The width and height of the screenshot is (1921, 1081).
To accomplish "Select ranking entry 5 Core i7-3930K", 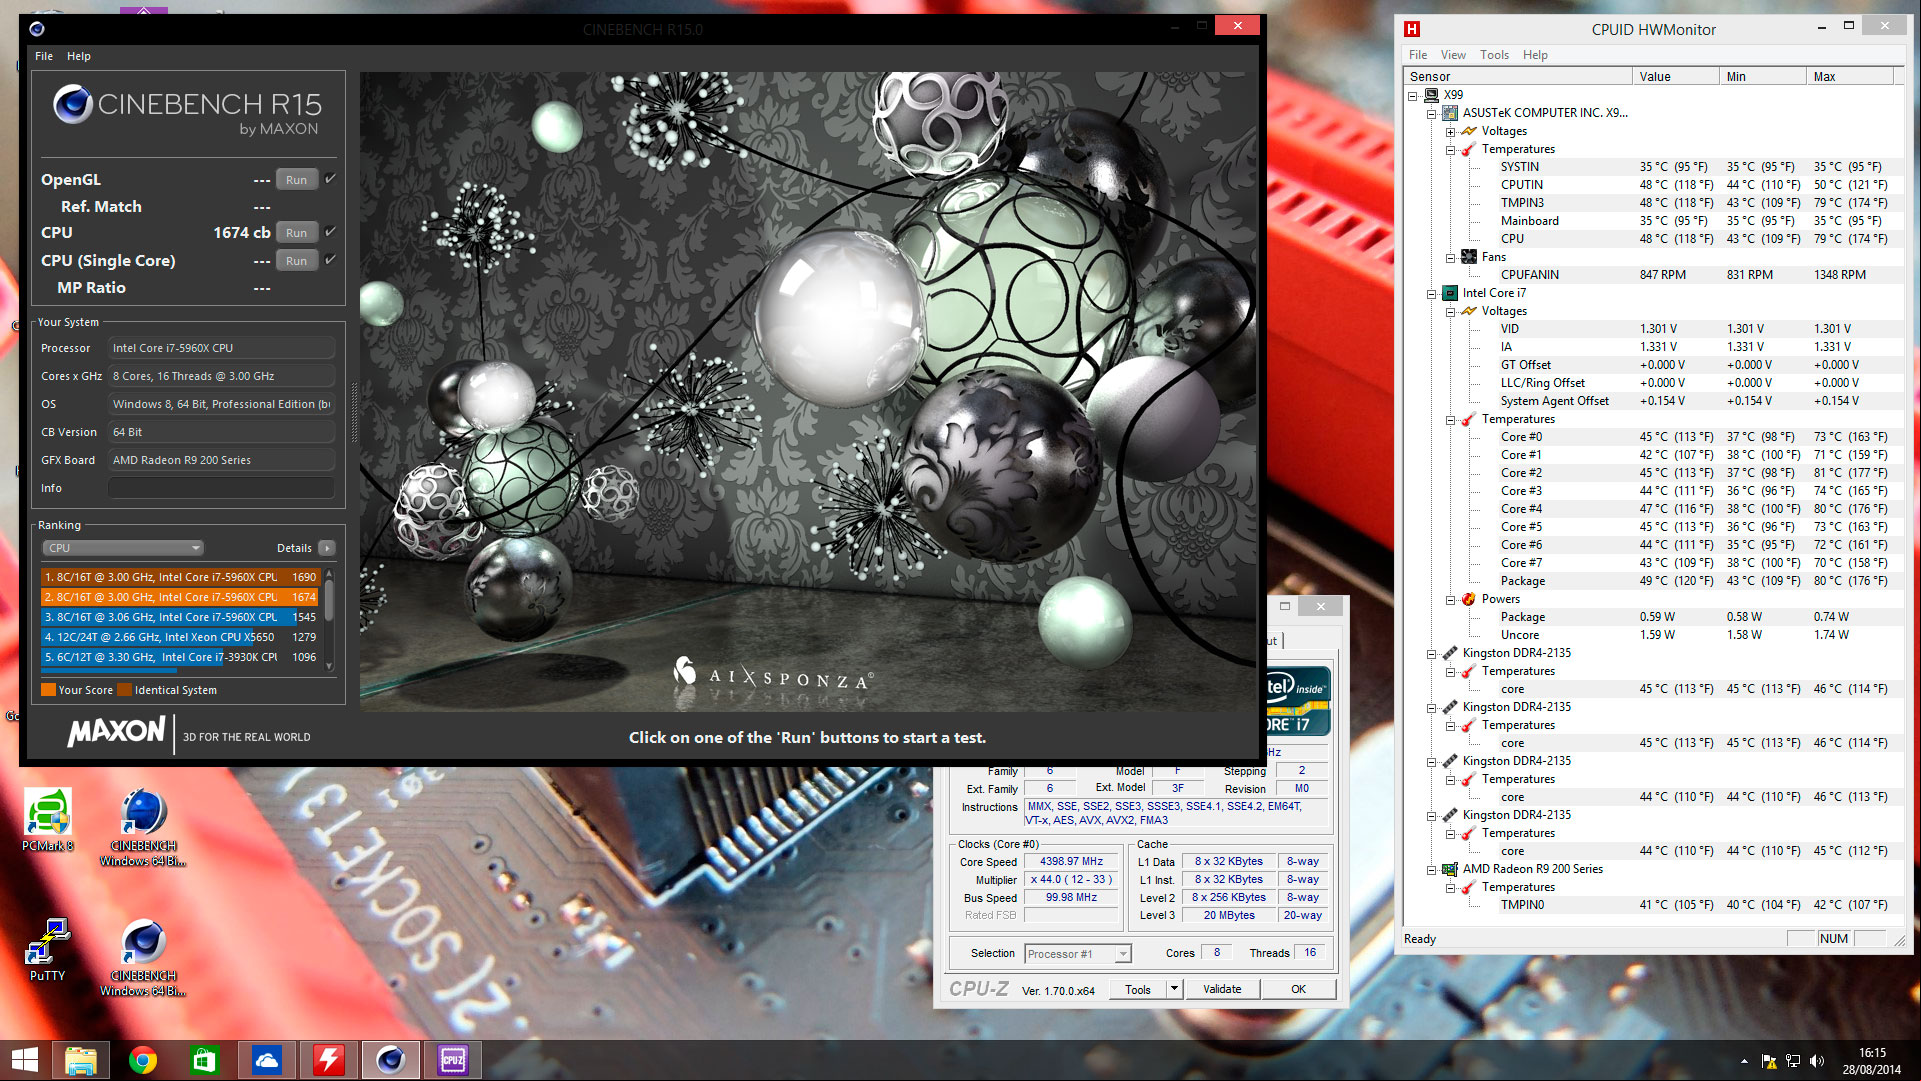I will tap(180, 657).
